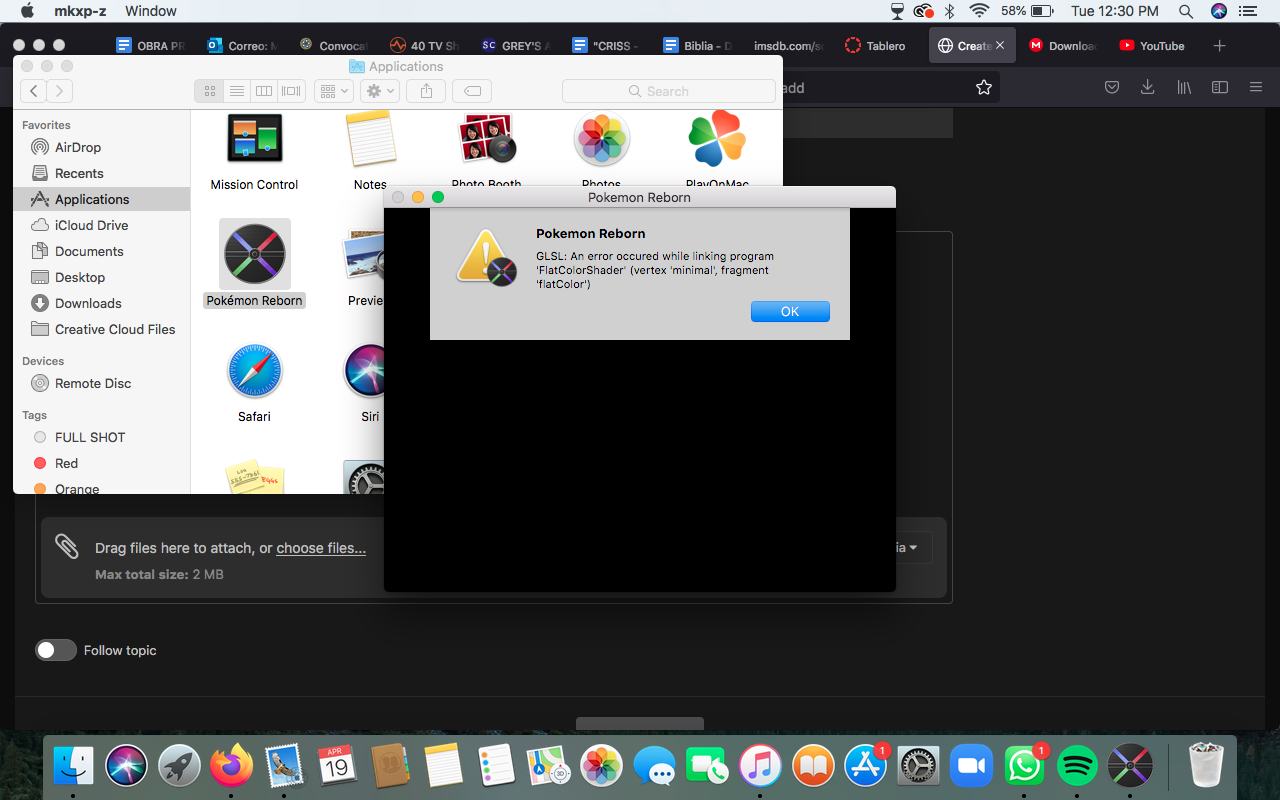The width and height of the screenshot is (1280, 800).
Task: Click Wi-Fi status icon in menu bar
Action: tap(979, 11)
